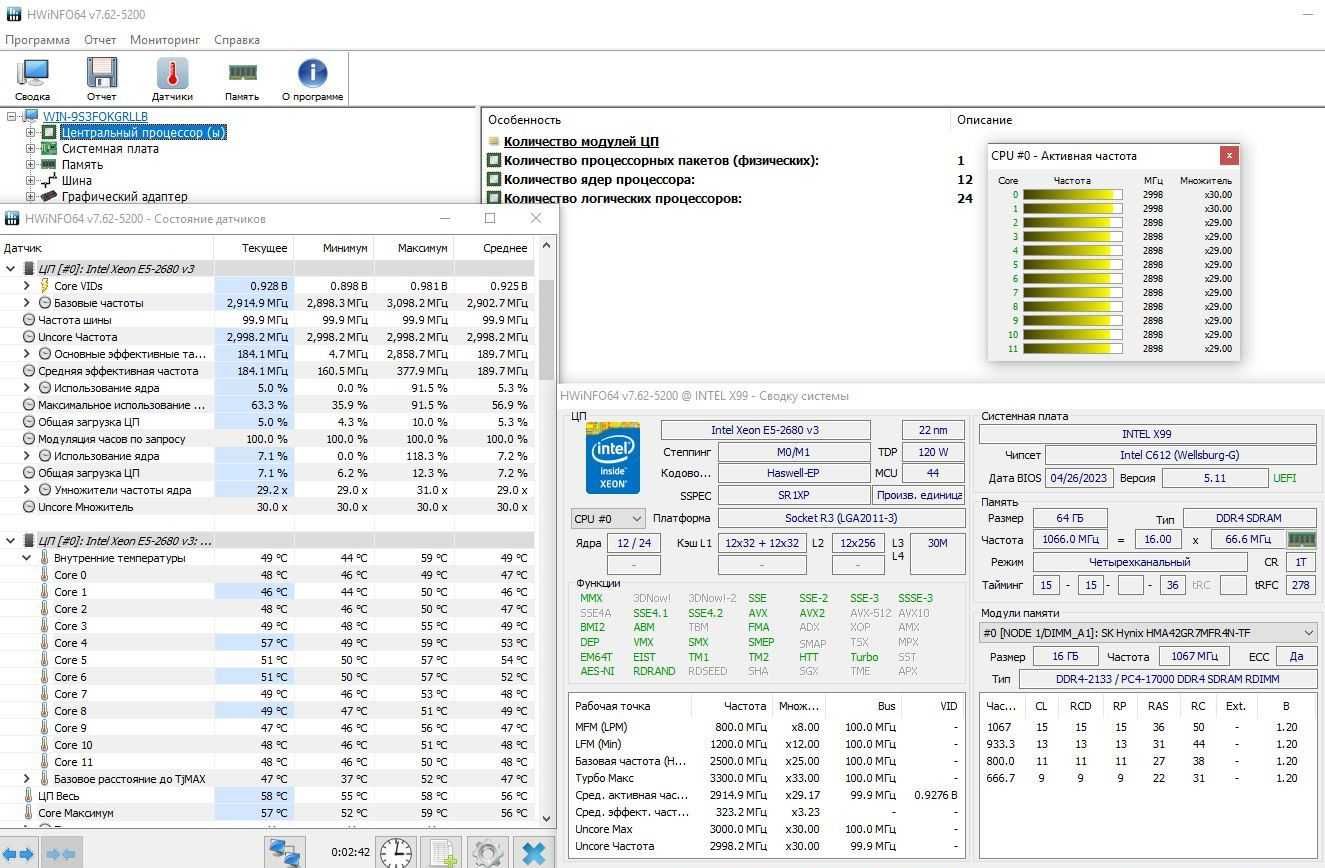Click the Uncore Частота sensor row
This screenshot has width=1325, height=868.
click(267, 337)
